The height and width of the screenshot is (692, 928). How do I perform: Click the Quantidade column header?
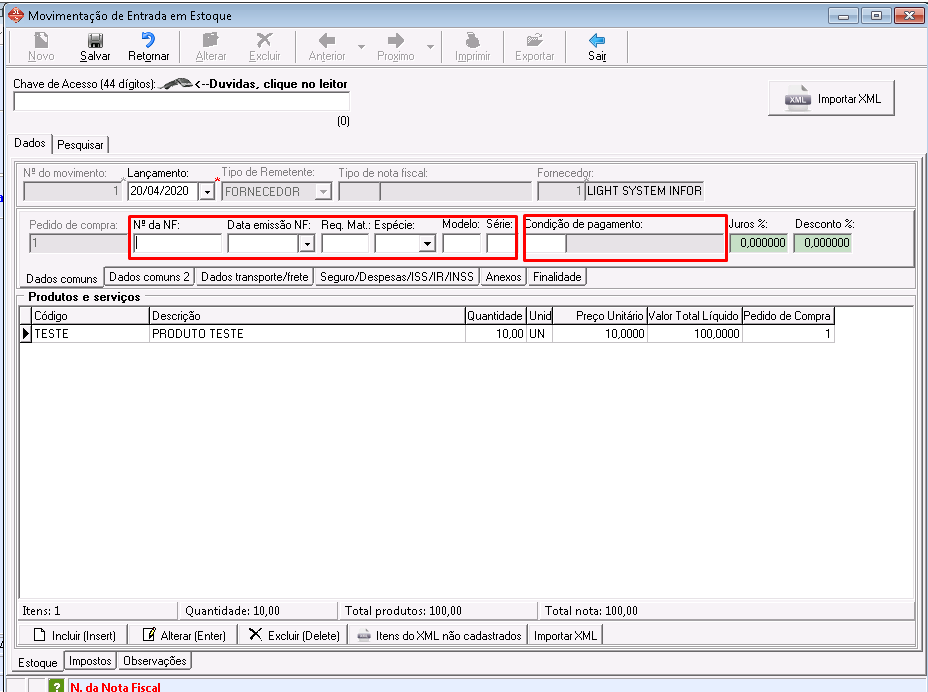coord(495,316)
